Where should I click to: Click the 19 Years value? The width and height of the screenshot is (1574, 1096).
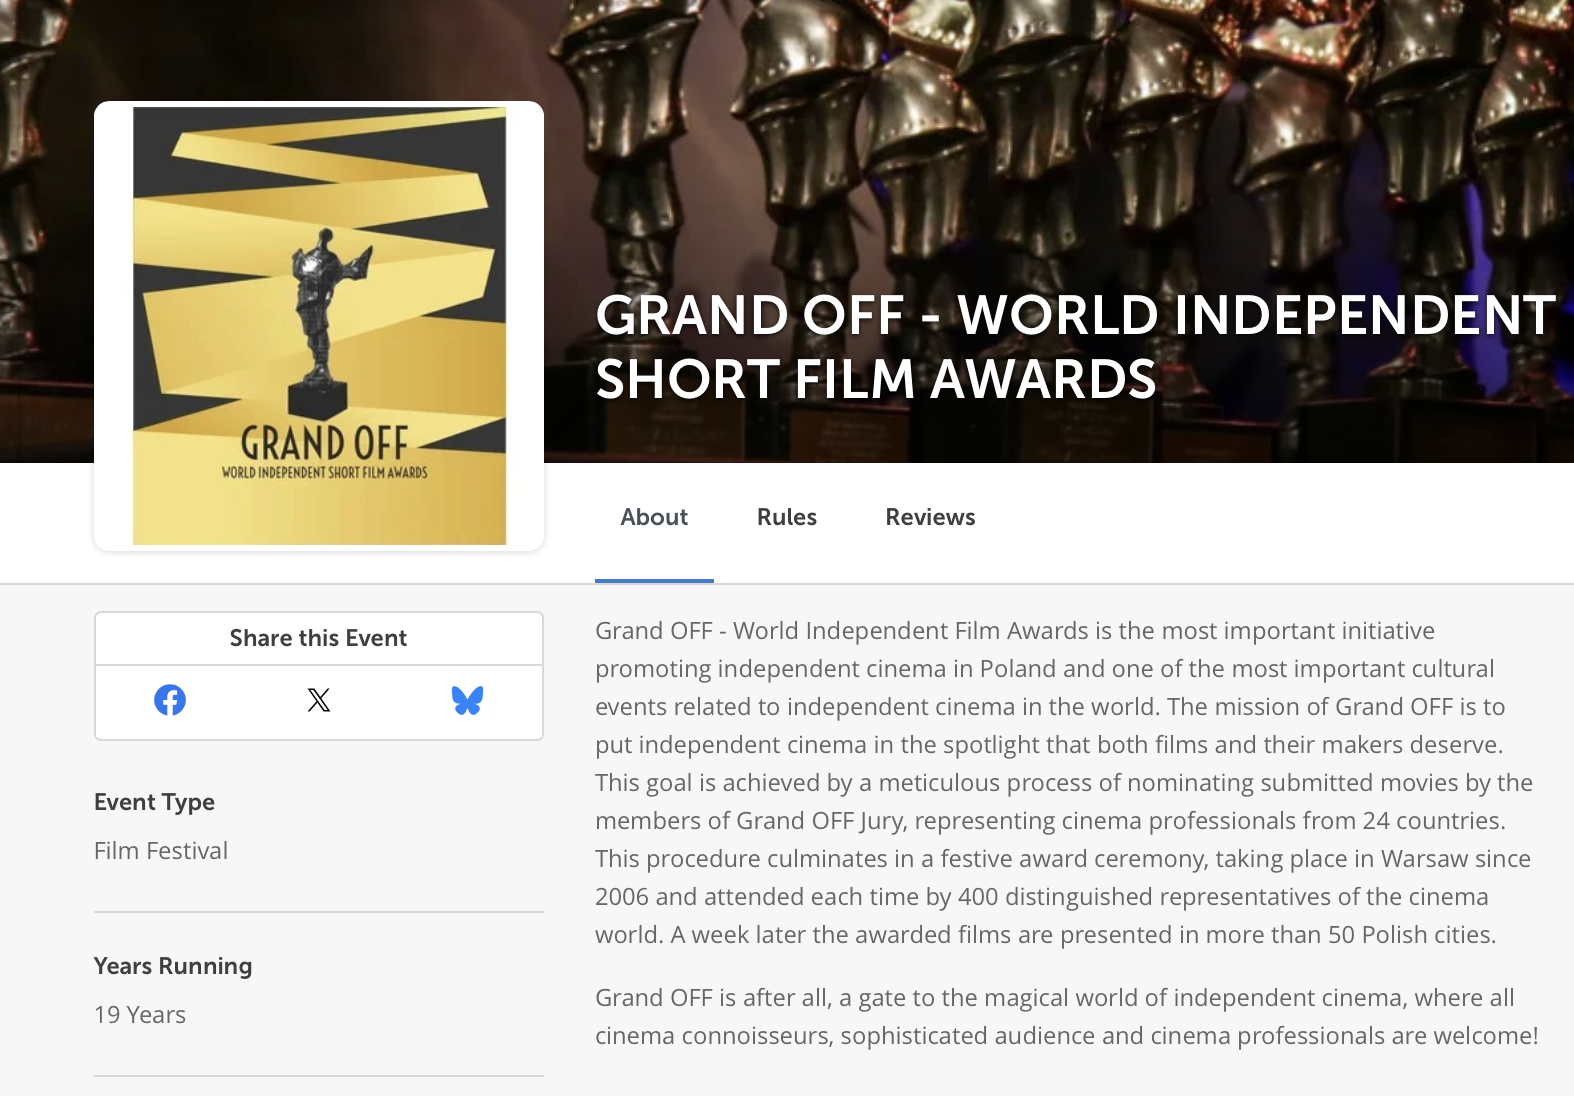140,1015
